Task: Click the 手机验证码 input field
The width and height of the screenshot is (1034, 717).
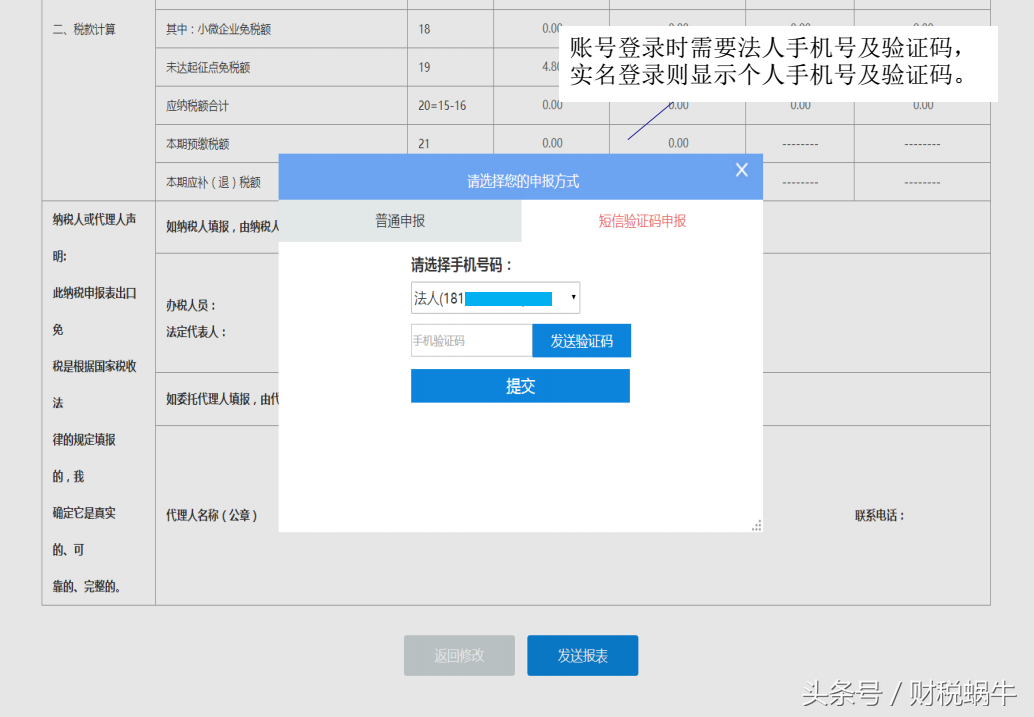Action: point(470,340)
